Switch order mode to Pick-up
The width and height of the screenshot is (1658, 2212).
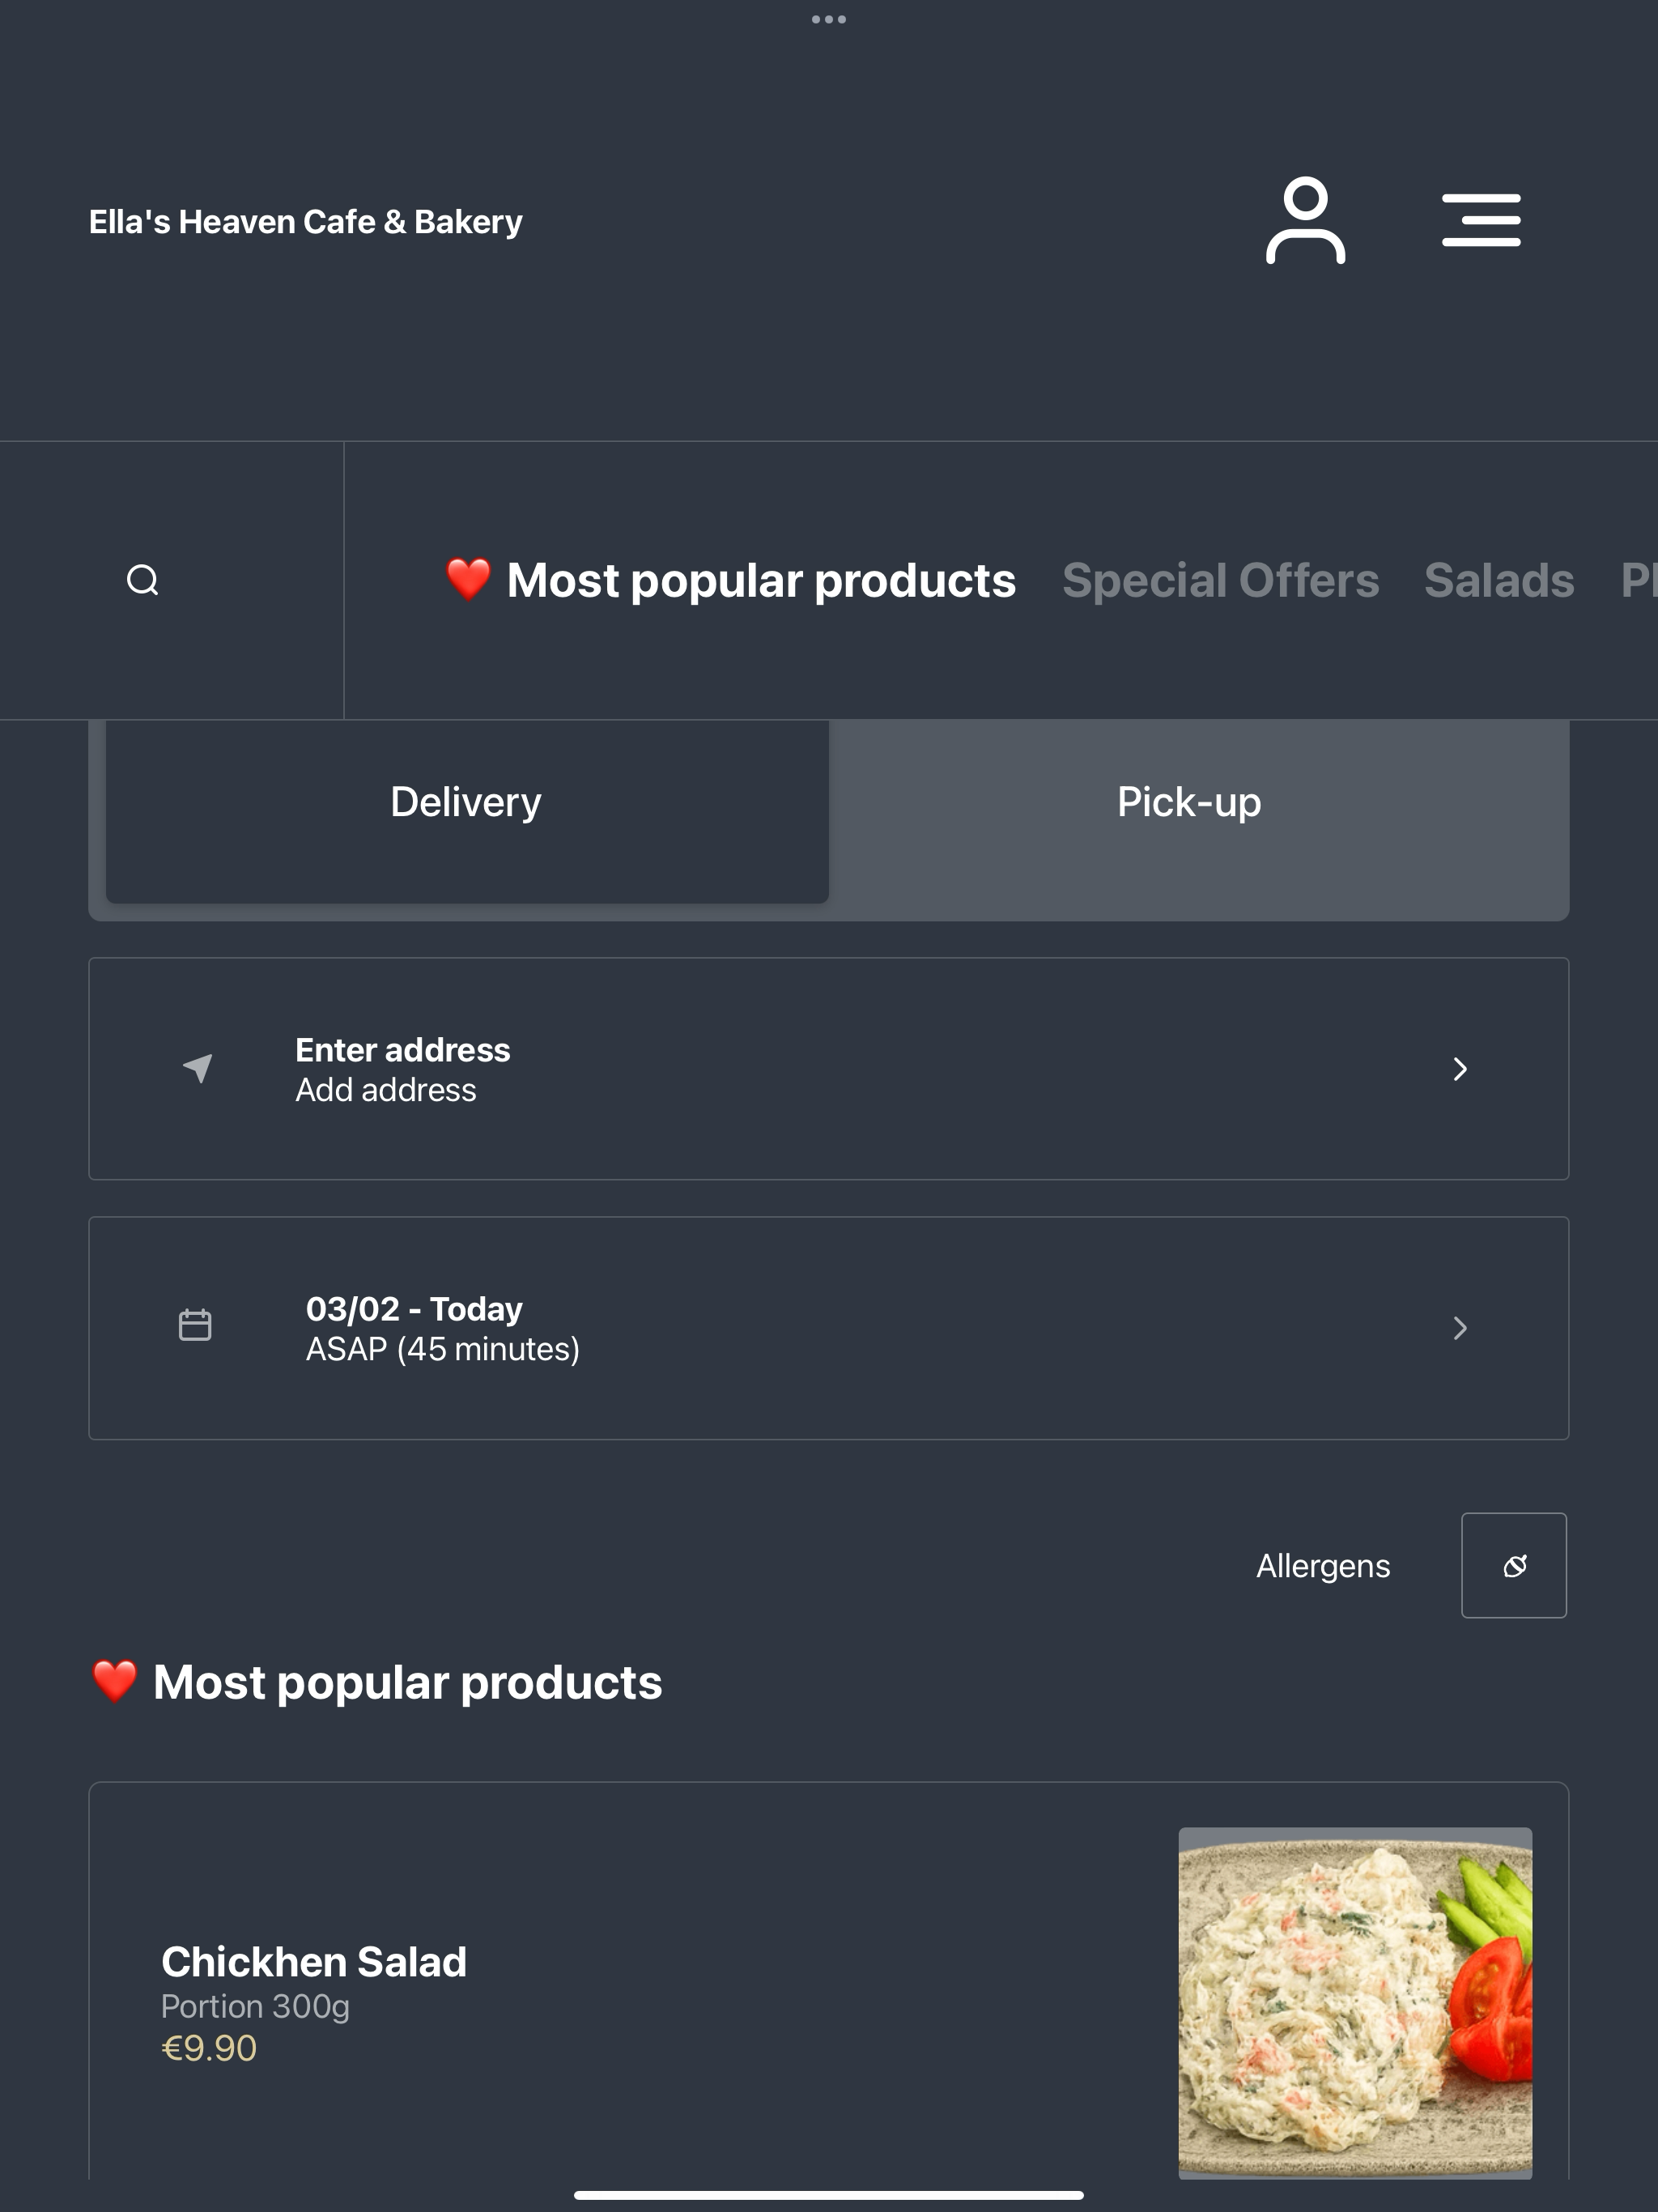tap(1189, 803)
